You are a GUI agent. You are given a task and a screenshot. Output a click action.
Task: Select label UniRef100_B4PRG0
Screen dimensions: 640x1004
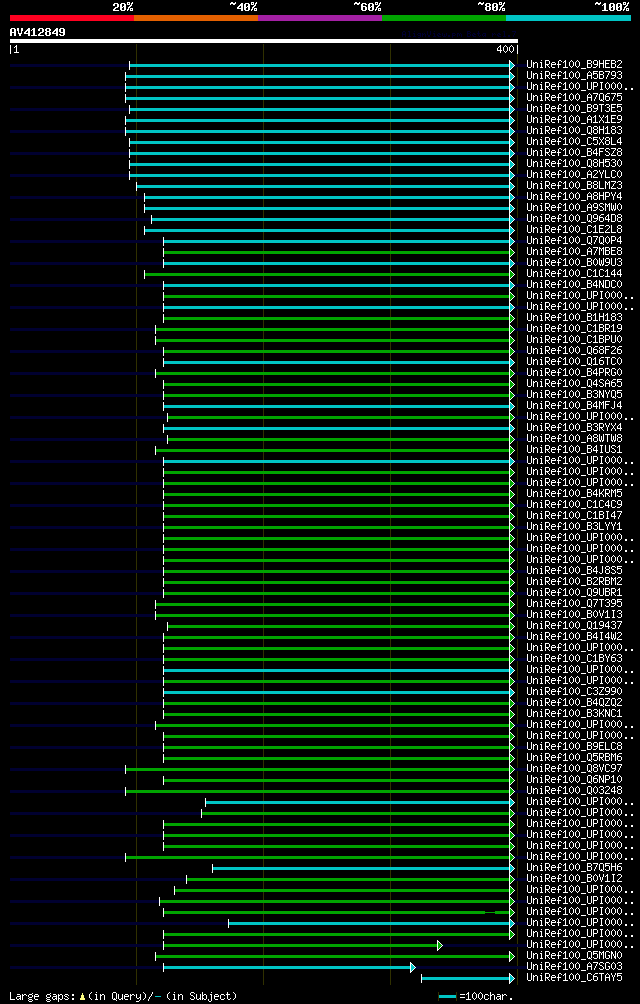(573, 372)
